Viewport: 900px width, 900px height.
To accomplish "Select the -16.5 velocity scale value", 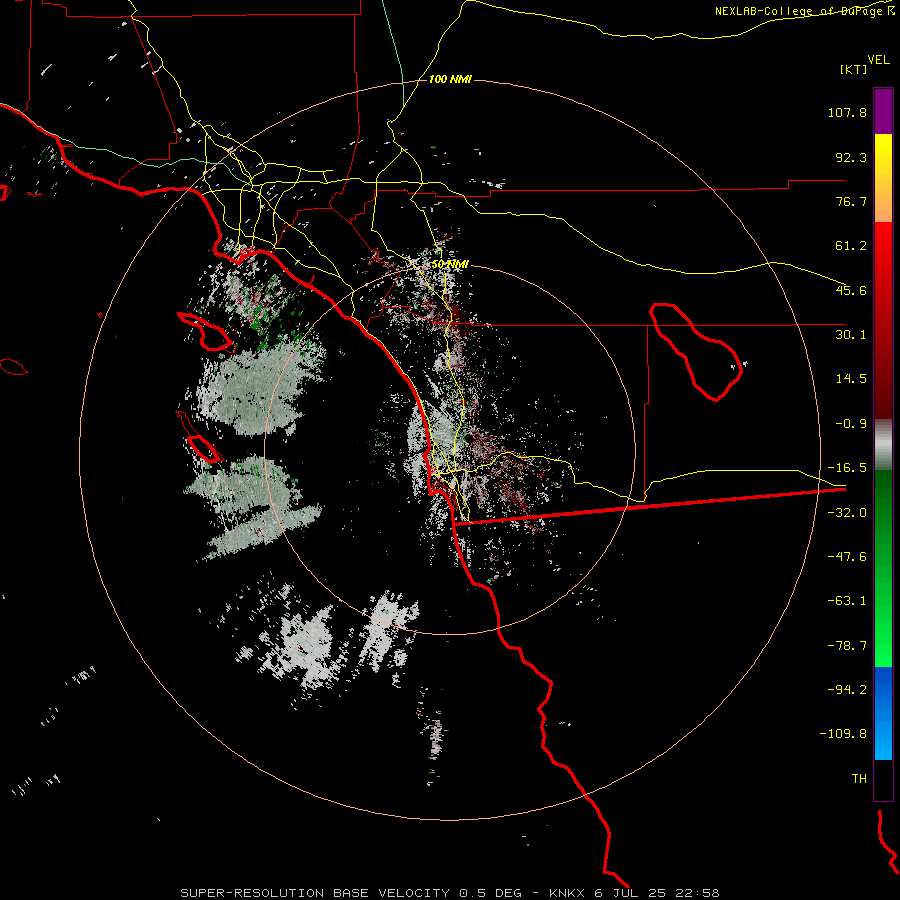I will tap(847, 468).
